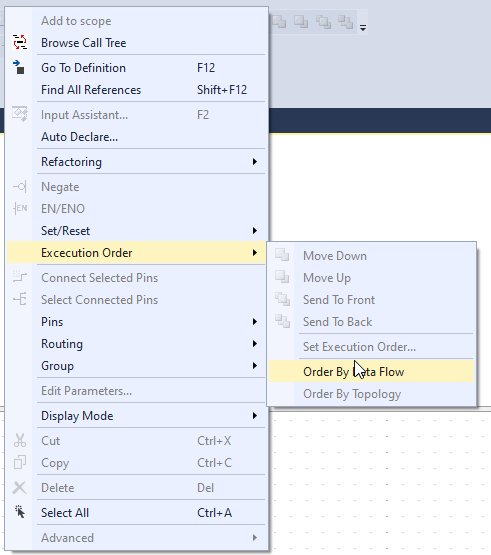The image size is (491, 555).
Task: Click the Move Up icon in submenu
Action: (282, 277)
